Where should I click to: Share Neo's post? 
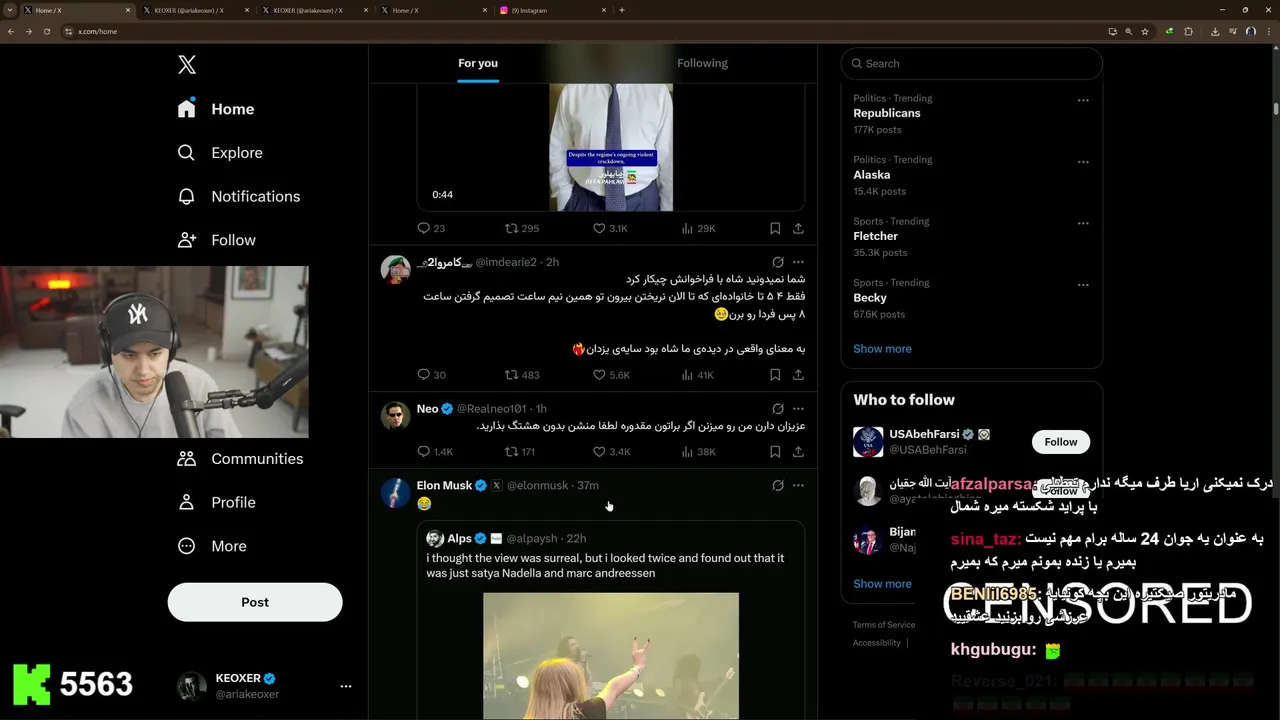point(798,452)
